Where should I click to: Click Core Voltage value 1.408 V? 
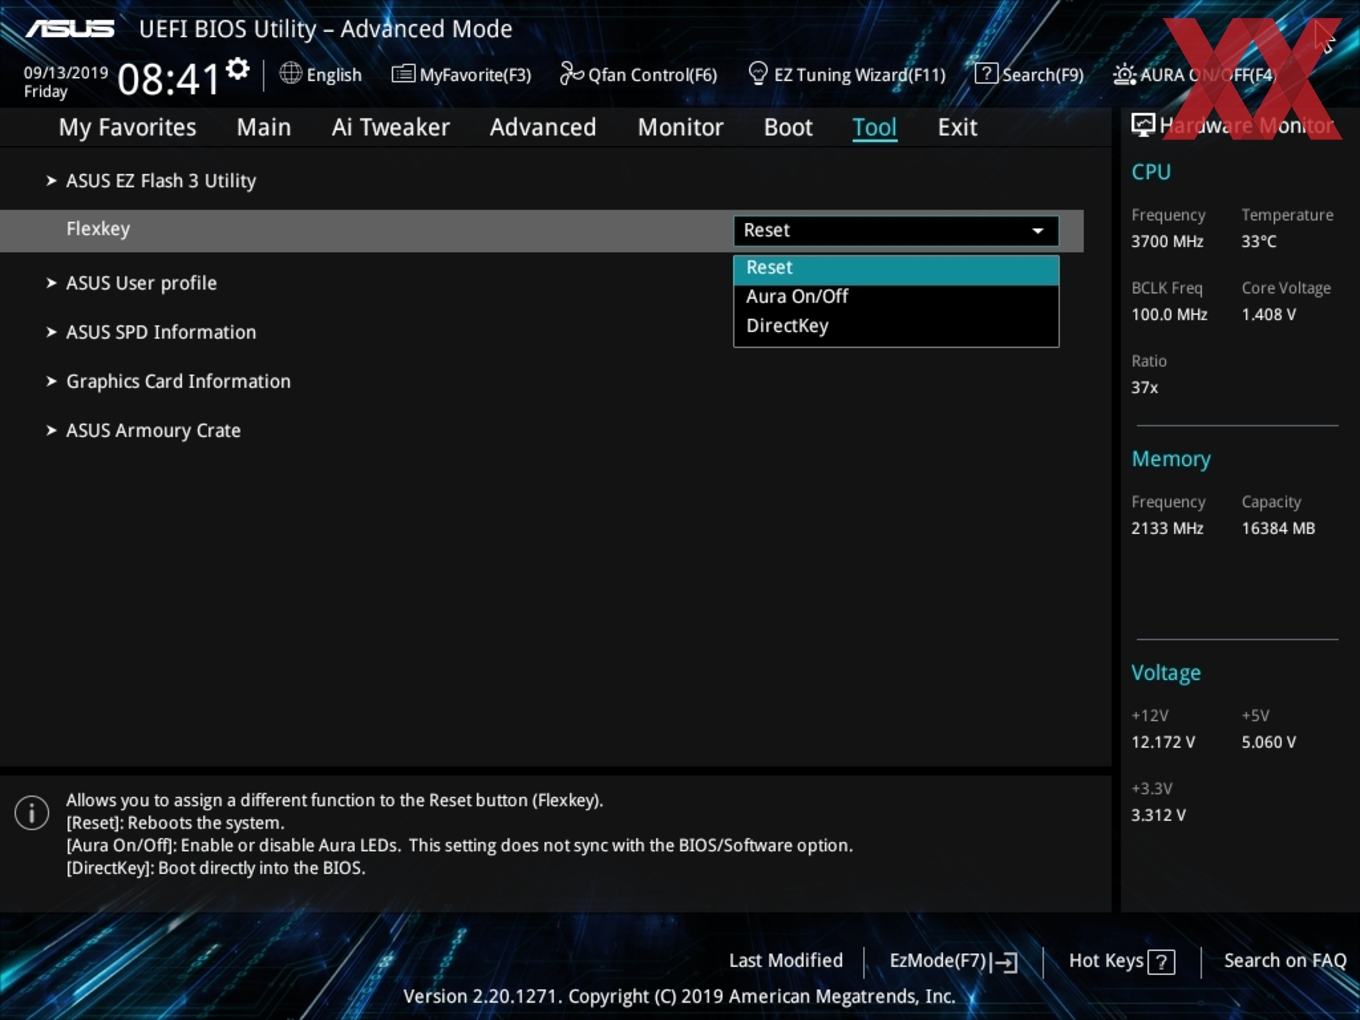click(x=1269, y=315)
